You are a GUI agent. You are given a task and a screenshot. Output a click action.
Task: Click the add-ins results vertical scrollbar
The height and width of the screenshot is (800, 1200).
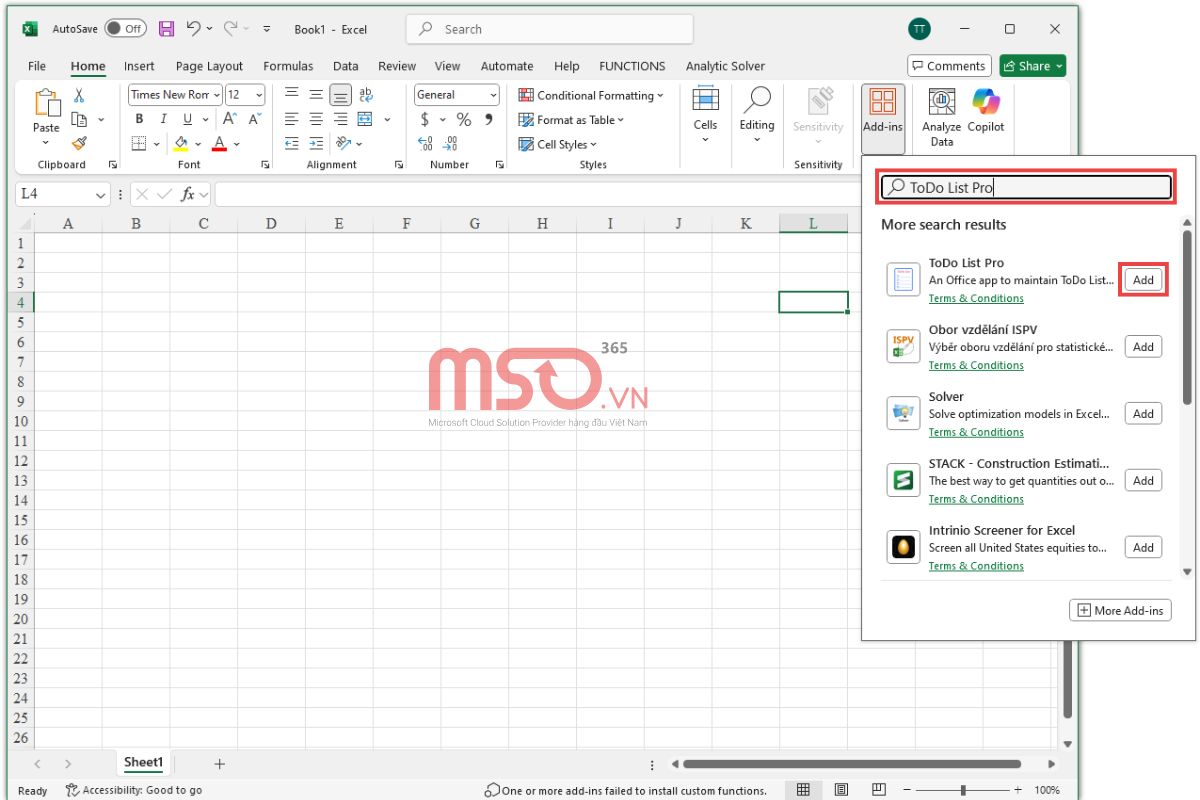coord(1187,320)
